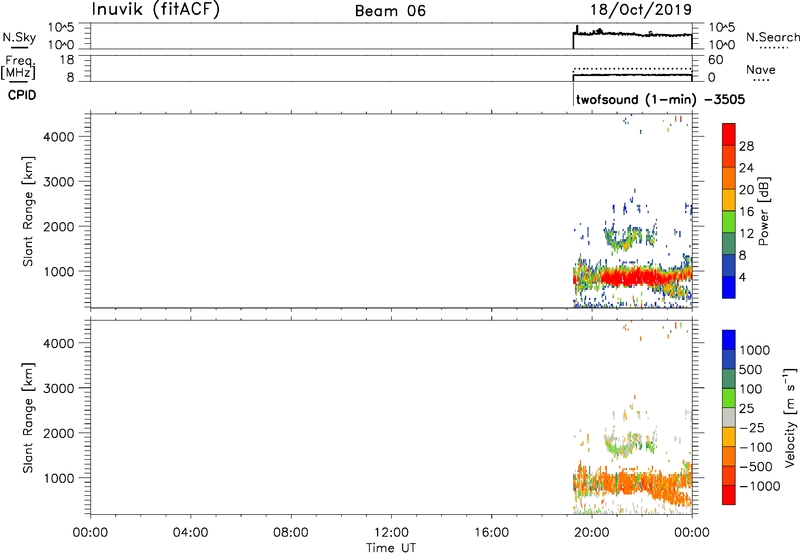The width and height of the screenshot is (800, 554).
Task: Click the "20:00" time axis tick label
Action: [592, 533]
